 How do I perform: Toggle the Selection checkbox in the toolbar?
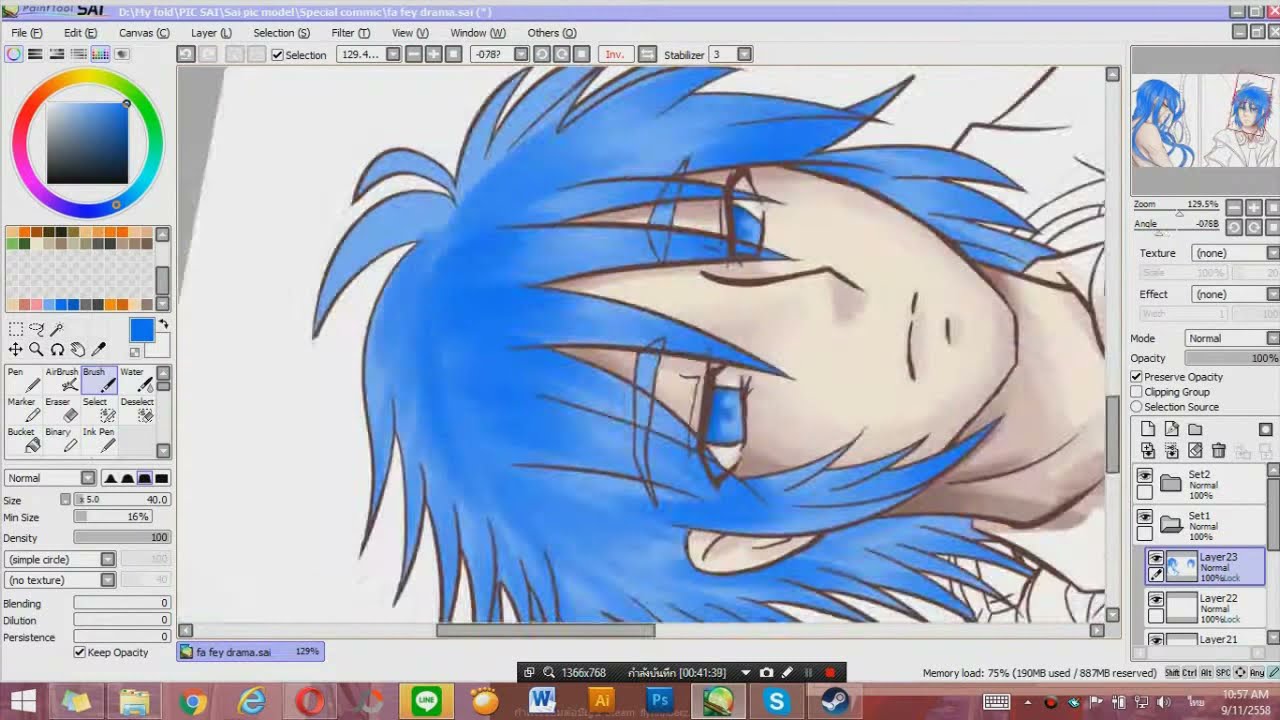(x=278, y=55)
